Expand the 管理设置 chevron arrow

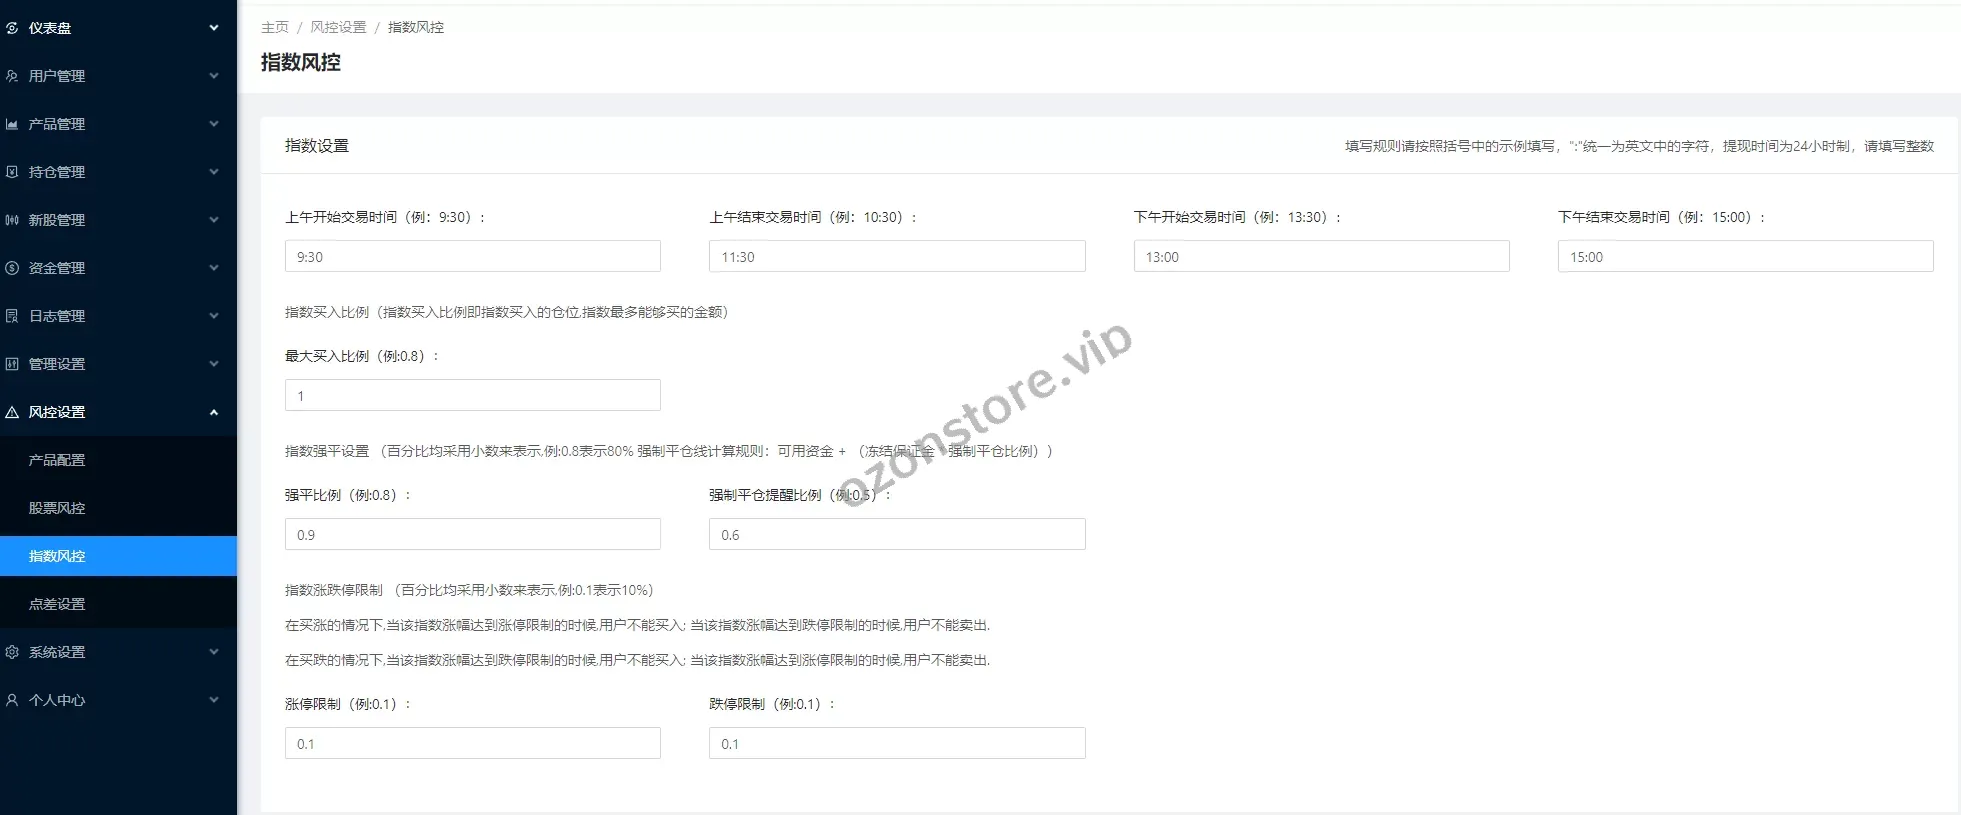(x=213, y=364)
